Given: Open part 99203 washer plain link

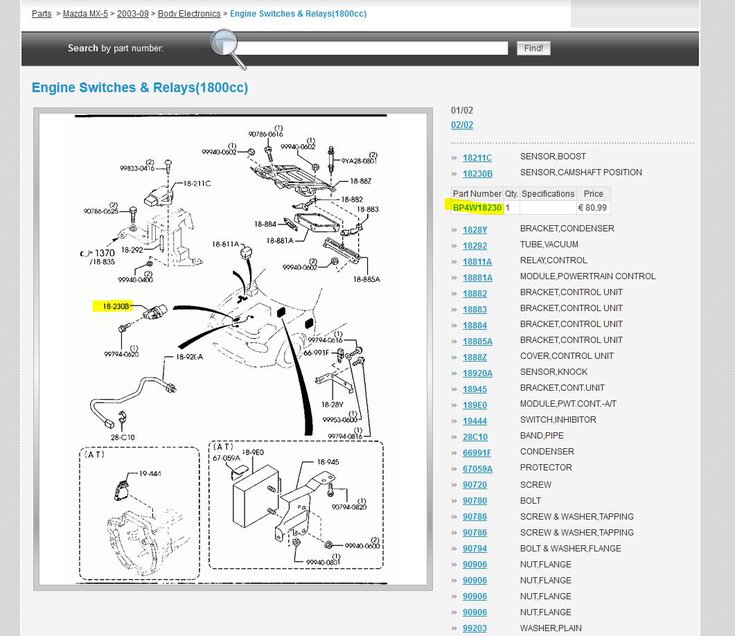Looking at the screenshot, I should (475, 629).
